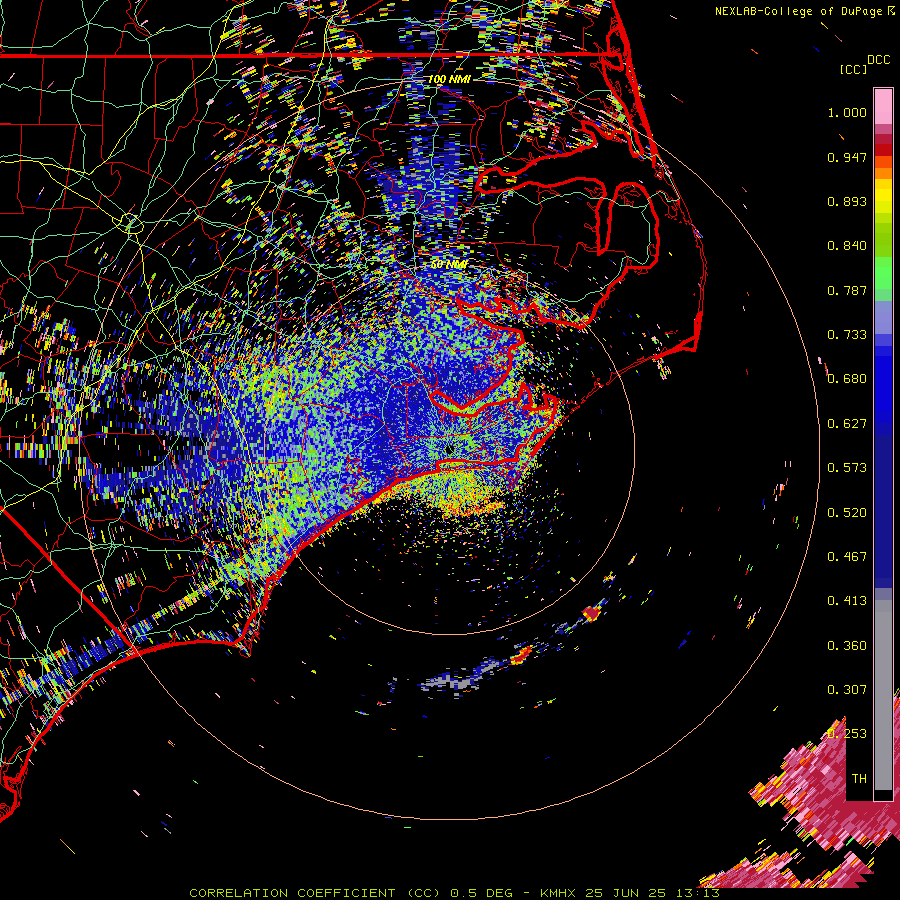Click the 0.573 legend value
Image resolution: width=900 pixels, height=900 pixels.
pos(847,468)
